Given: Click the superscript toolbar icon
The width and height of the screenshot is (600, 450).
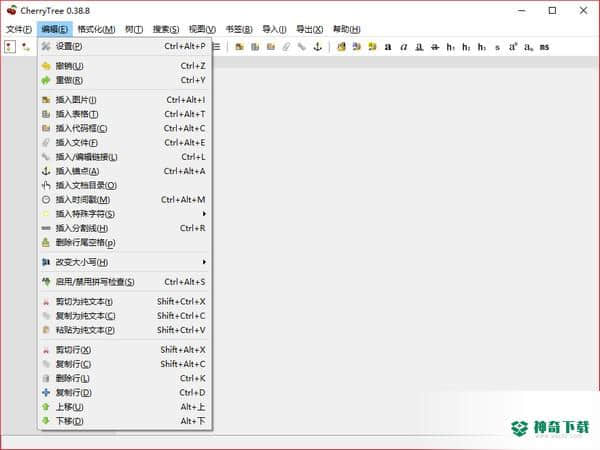Looking at the screenshot, I should (x=513, y=47).
